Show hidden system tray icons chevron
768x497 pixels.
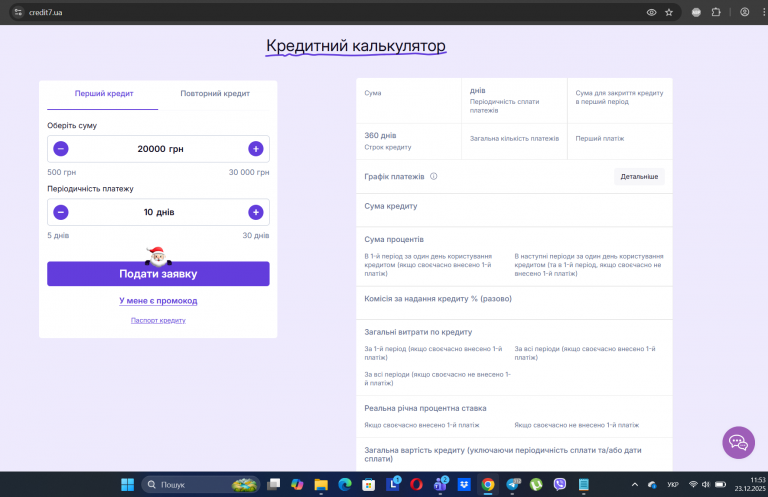click(x=635, y=485)
